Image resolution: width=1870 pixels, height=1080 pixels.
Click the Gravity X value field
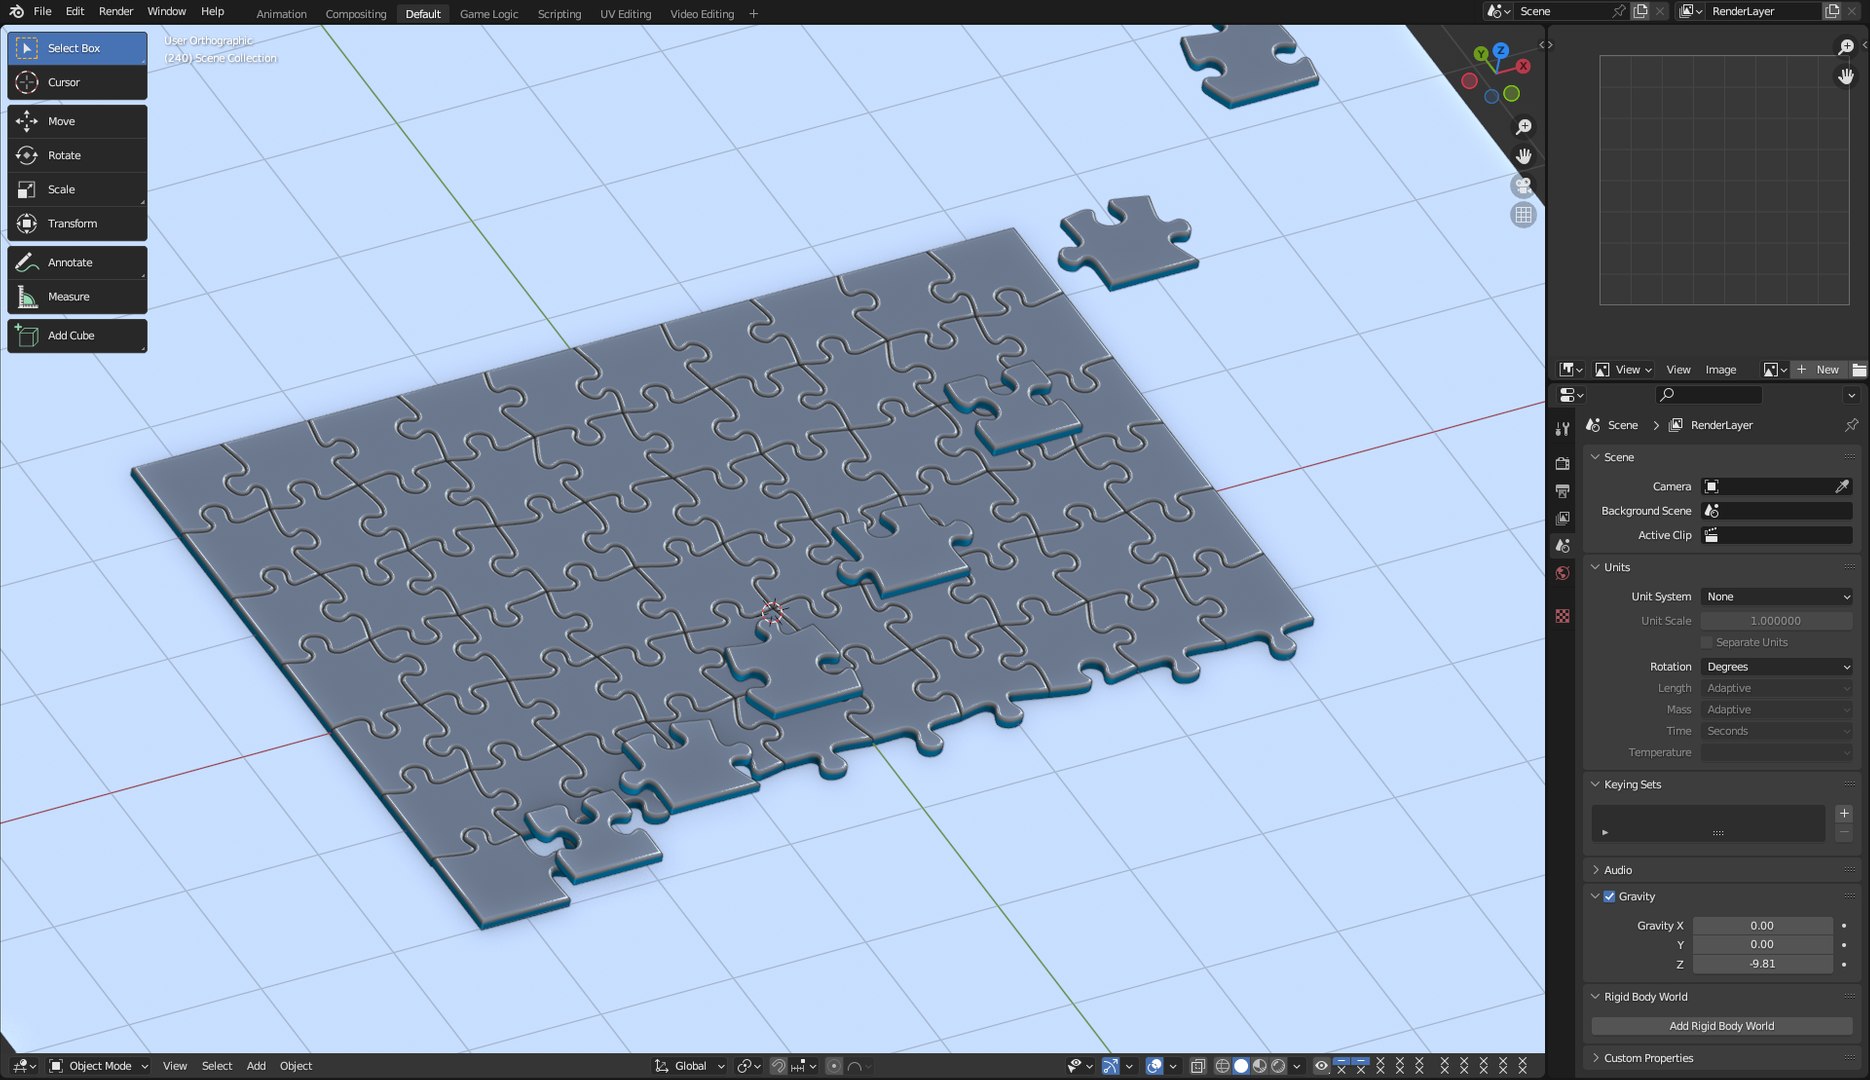click(1762, 926)
